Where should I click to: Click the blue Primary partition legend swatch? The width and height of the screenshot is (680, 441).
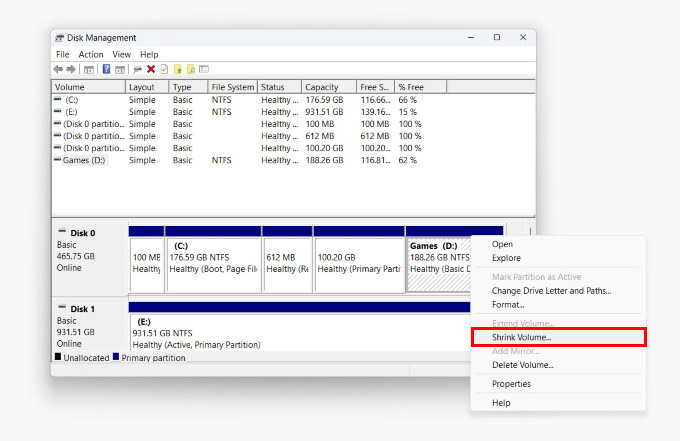tap(116, 357)
